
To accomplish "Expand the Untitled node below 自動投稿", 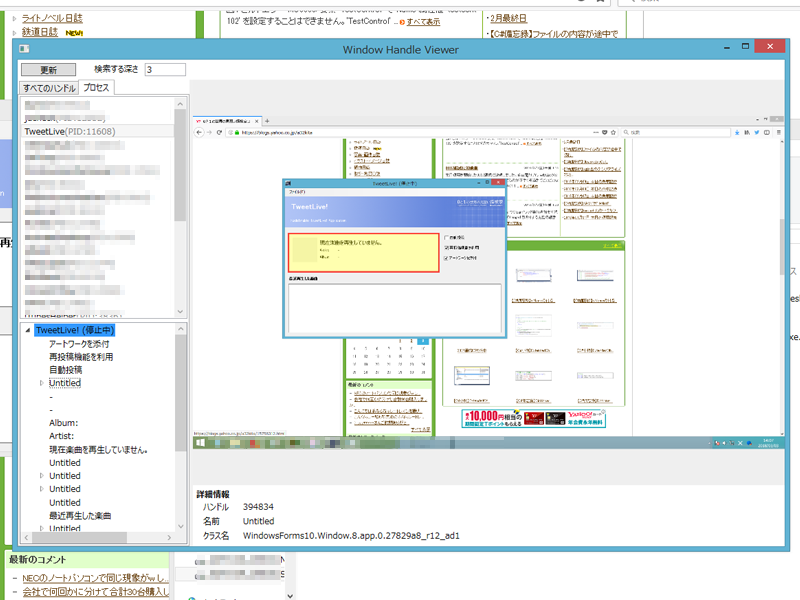I will point(41,383).
